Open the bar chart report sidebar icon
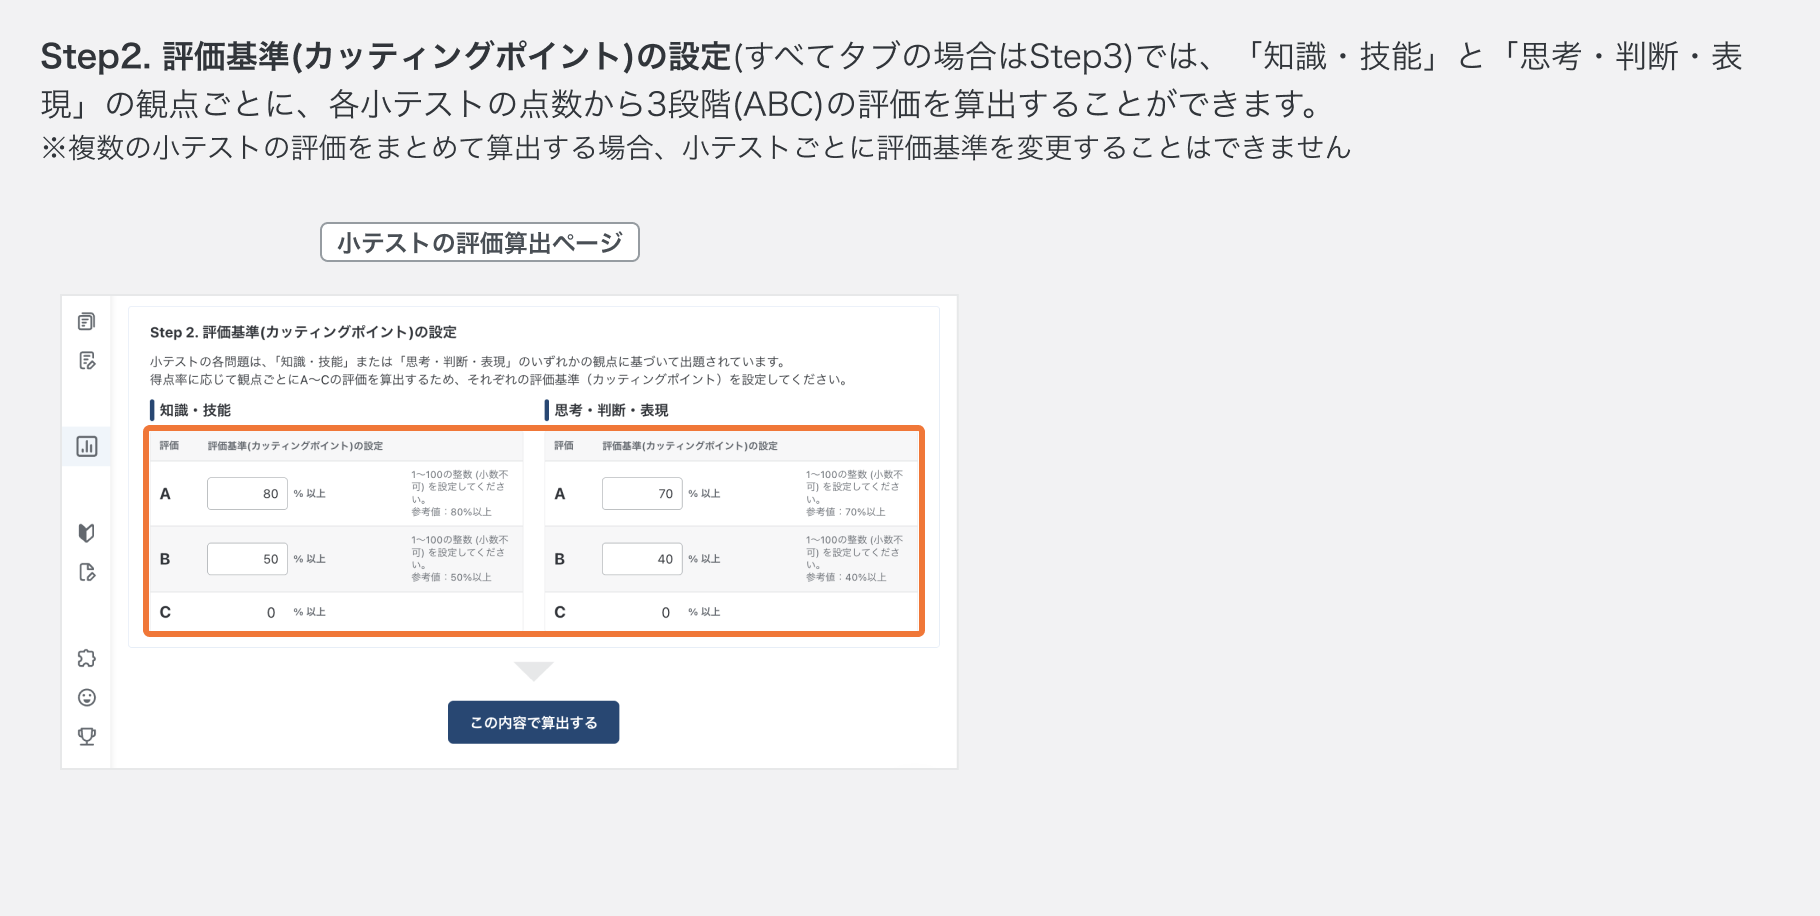The width and height of the screenshot is (1820, 916). pyautogui.click(x=87, y=446)
